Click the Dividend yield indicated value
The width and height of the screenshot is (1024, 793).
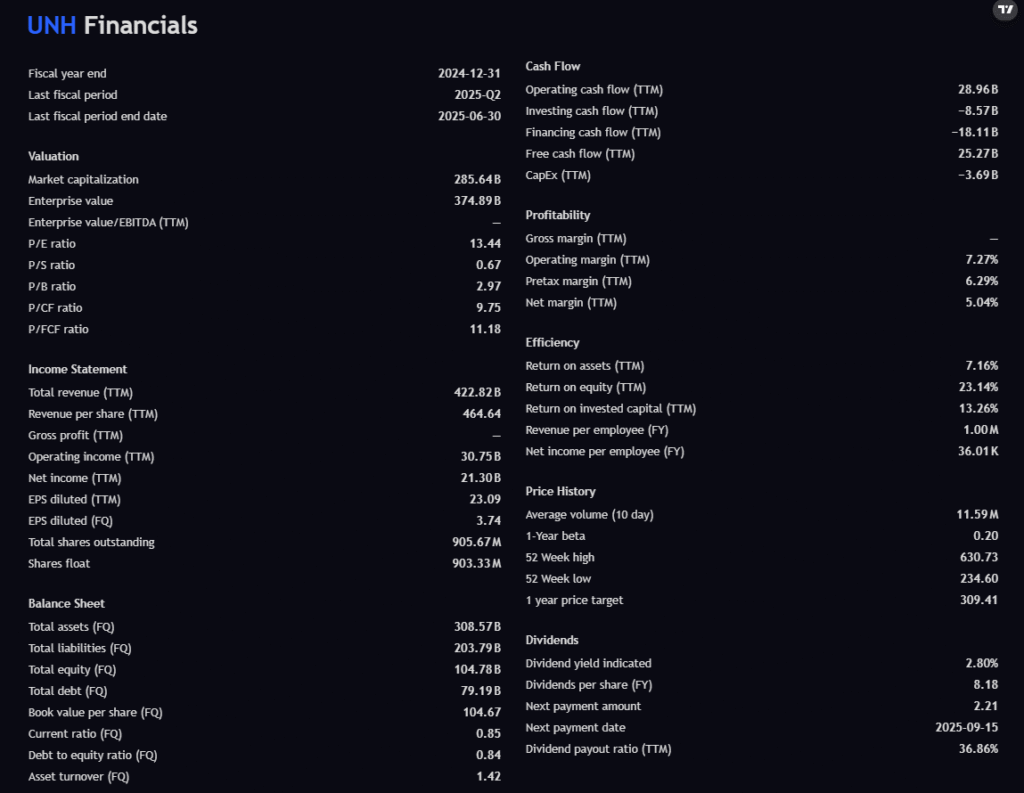tap(981, 664)
